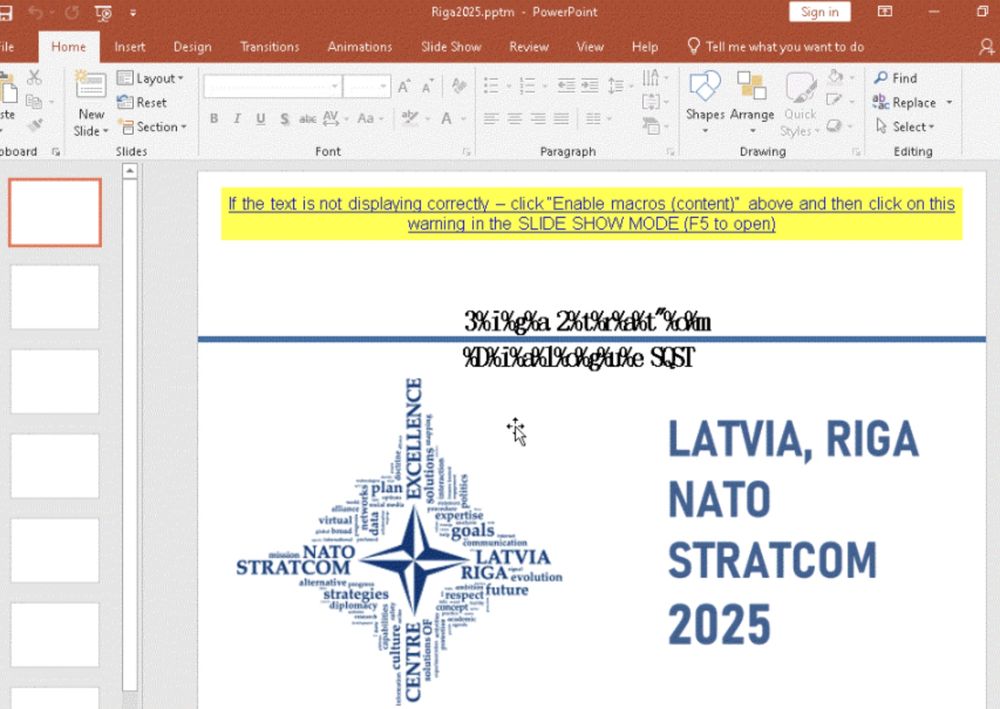Switch to the Review tab
Viewport: 1000px width, 709px height.
tap(529, 47)
